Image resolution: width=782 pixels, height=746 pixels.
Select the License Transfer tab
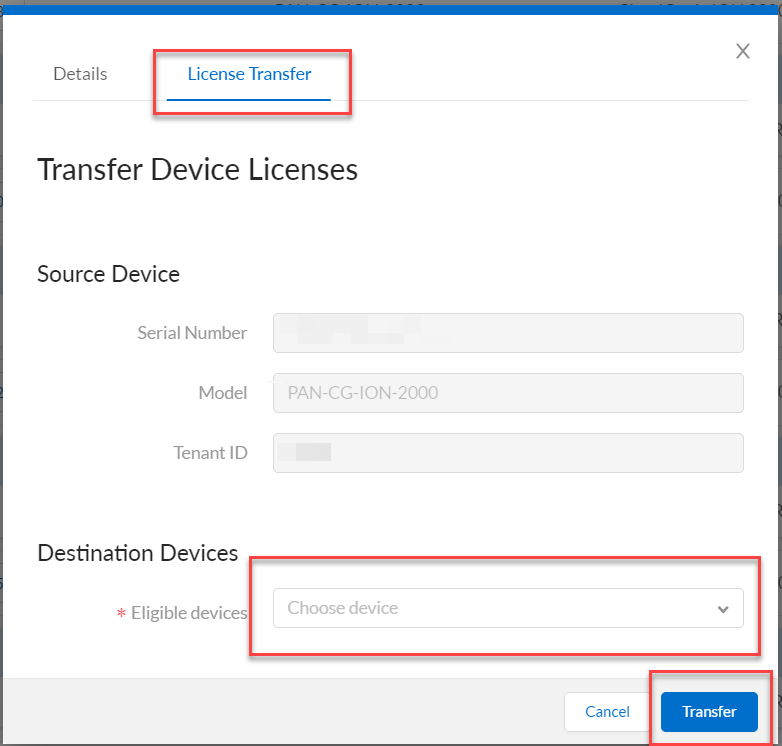pos(249,74)
